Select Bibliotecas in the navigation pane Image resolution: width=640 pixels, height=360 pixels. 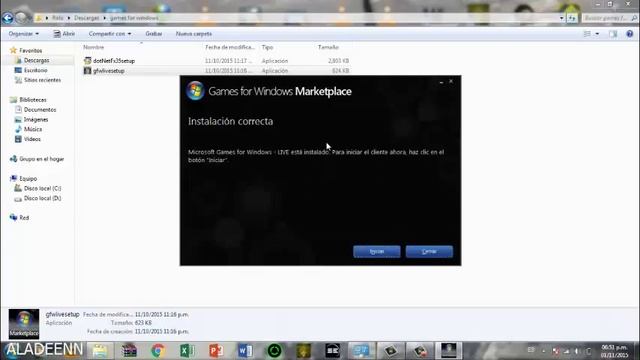coord(33,100)
